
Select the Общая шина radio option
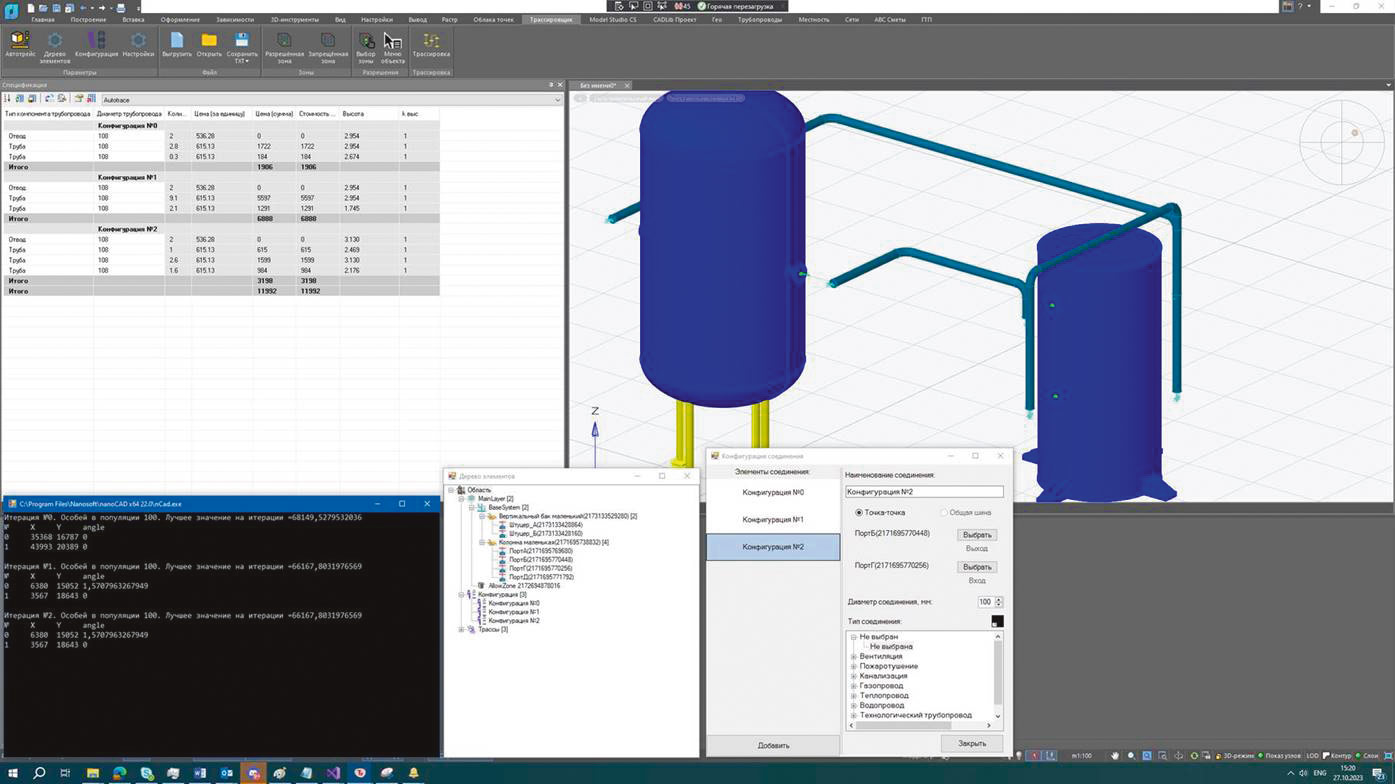(943, 513)
